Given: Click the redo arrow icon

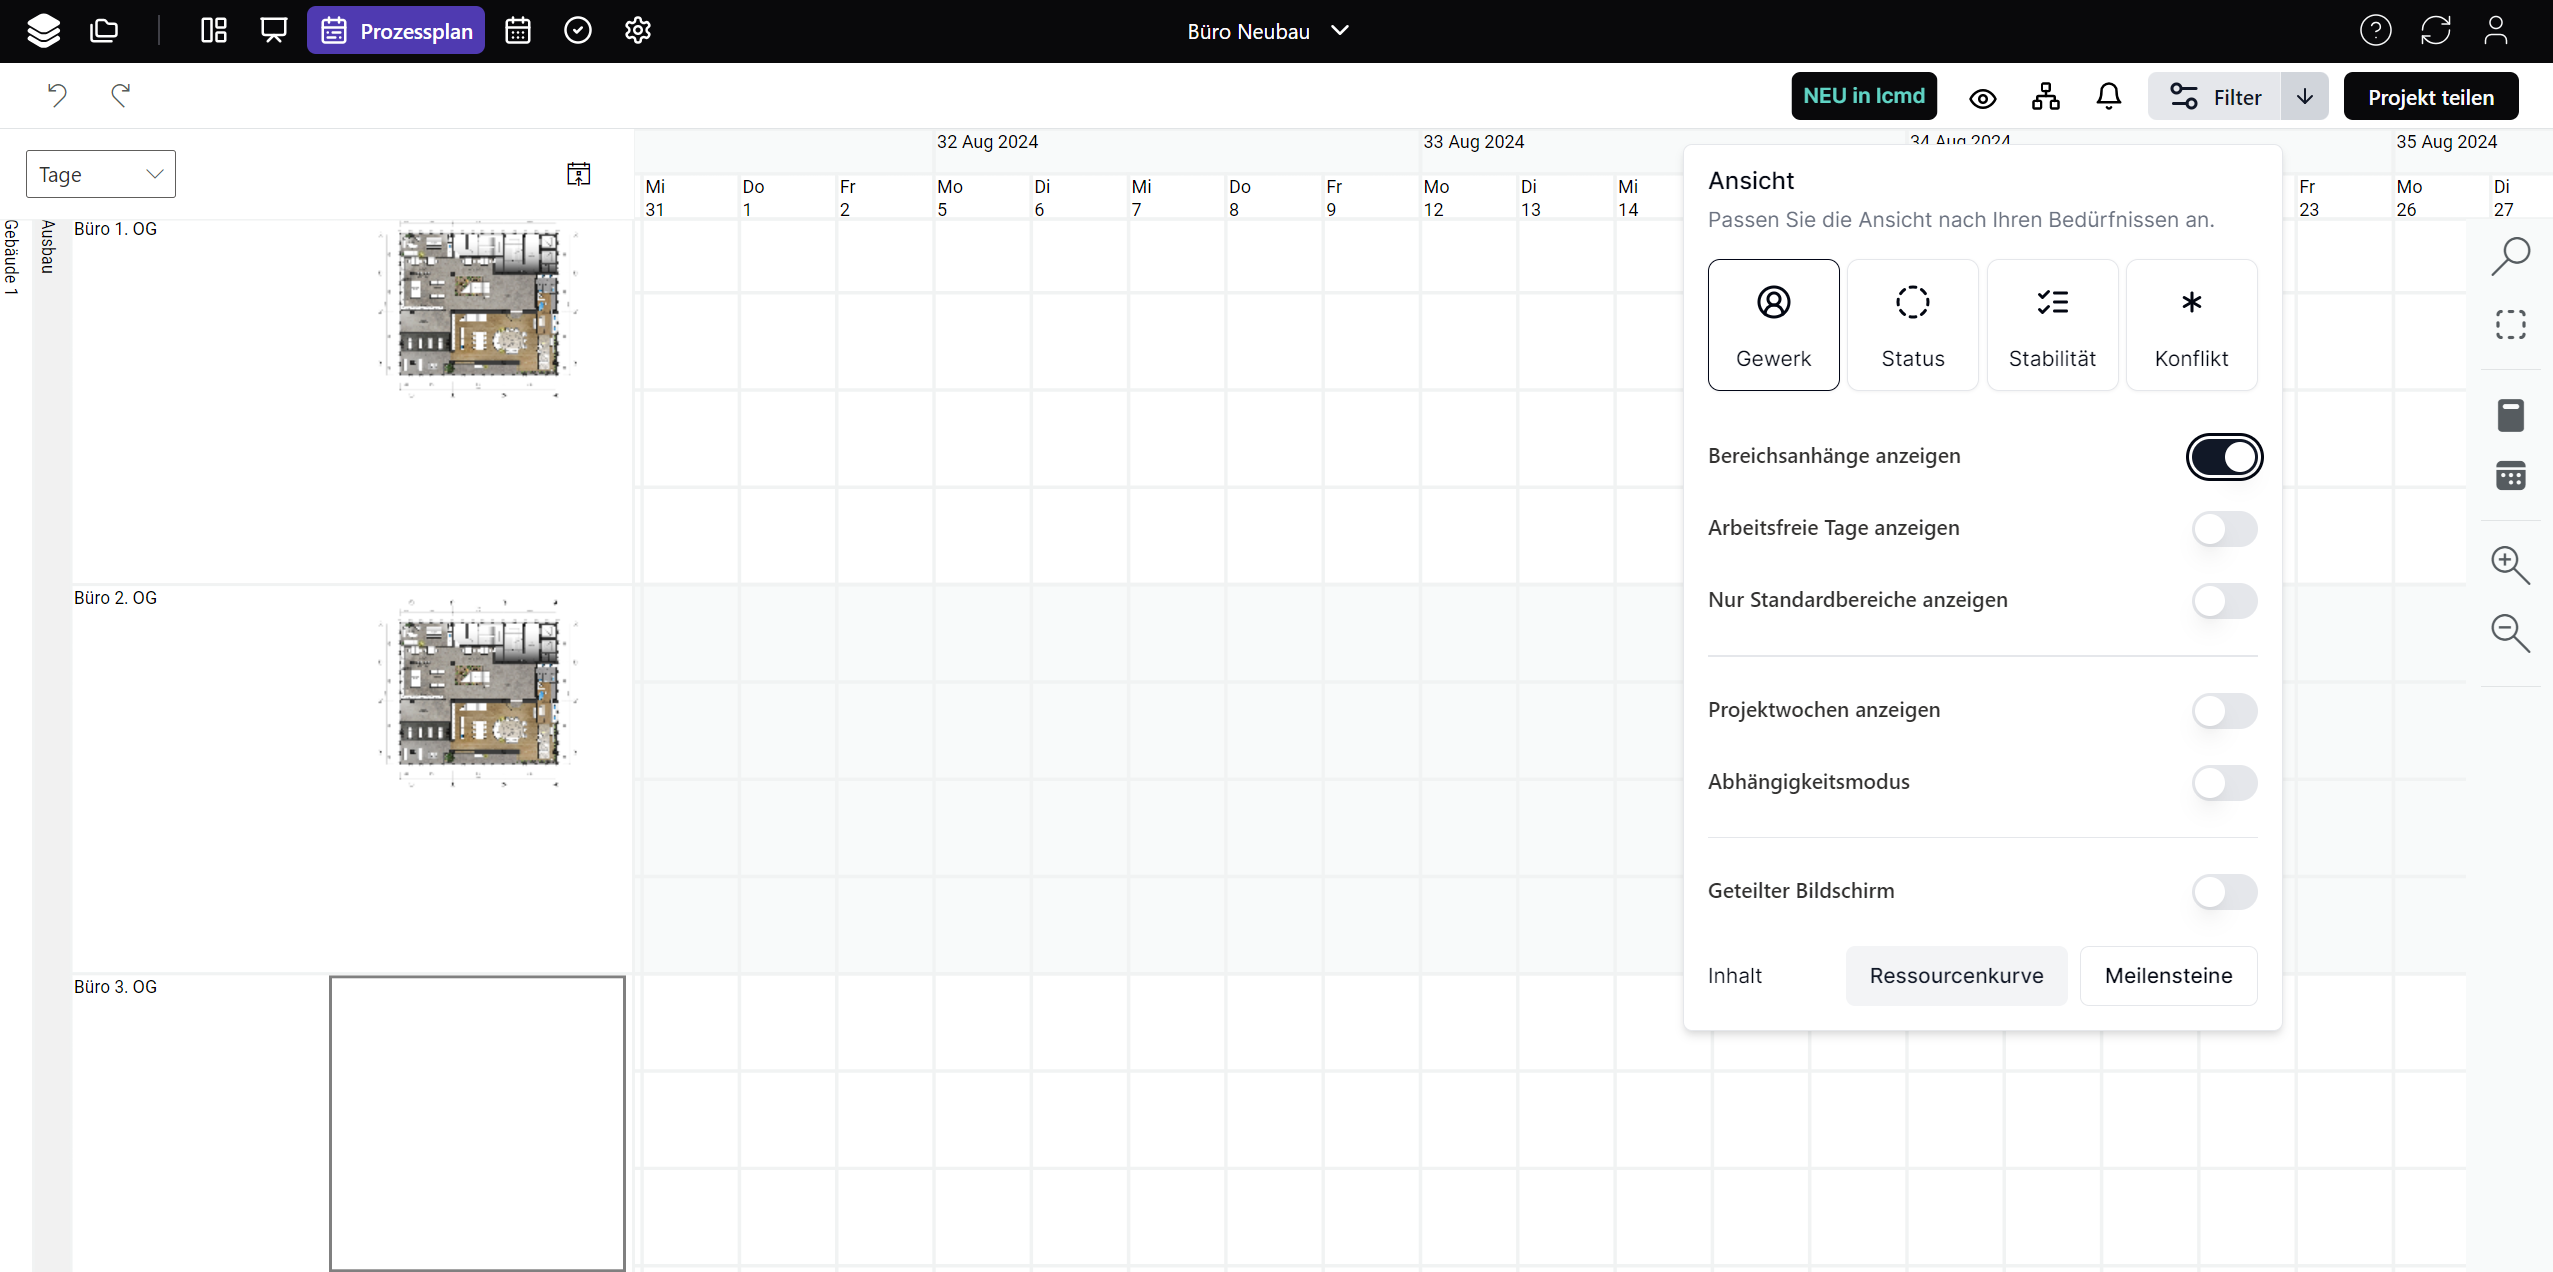Looking at the screenshot, I should coord(121,96).
